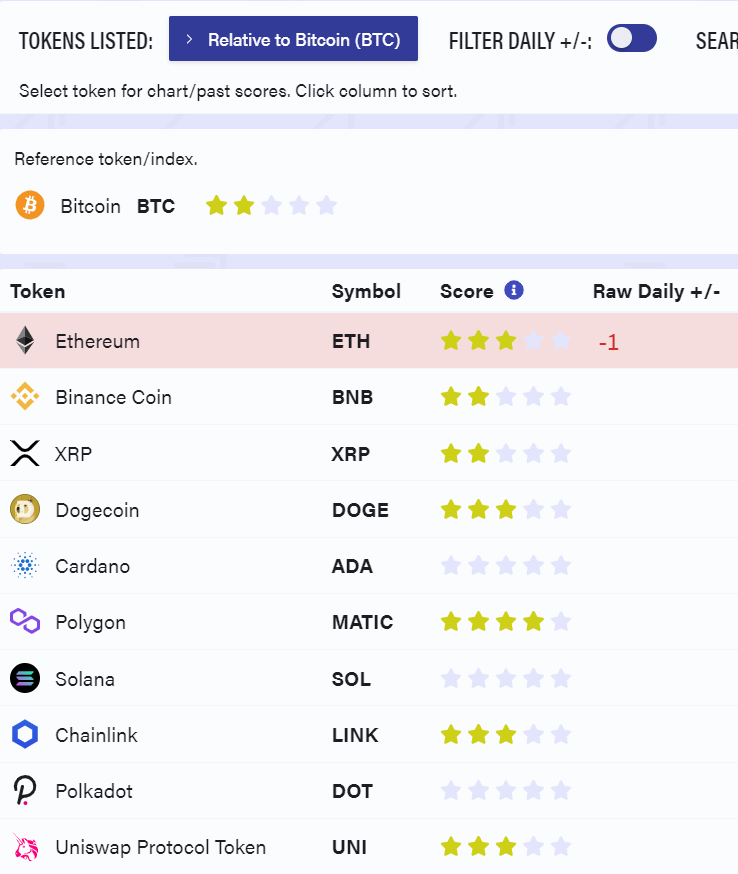The width and height of the screenshot is (738, 874).
Task: Sort by Raw Daily +/- column
Action: (657, 292)
